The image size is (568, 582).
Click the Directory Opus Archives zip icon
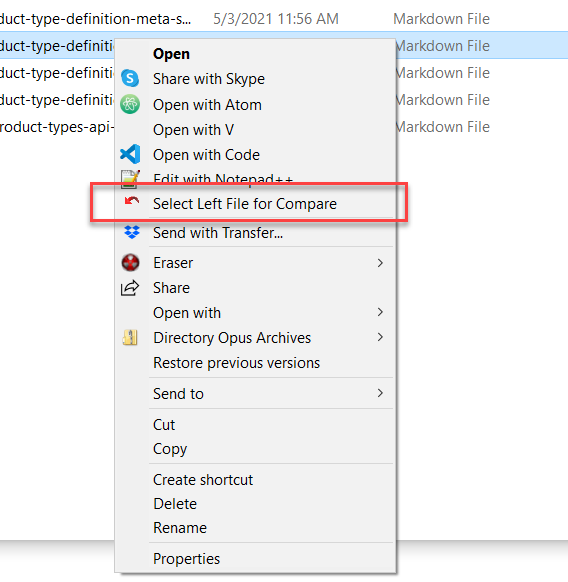[130, 337]
